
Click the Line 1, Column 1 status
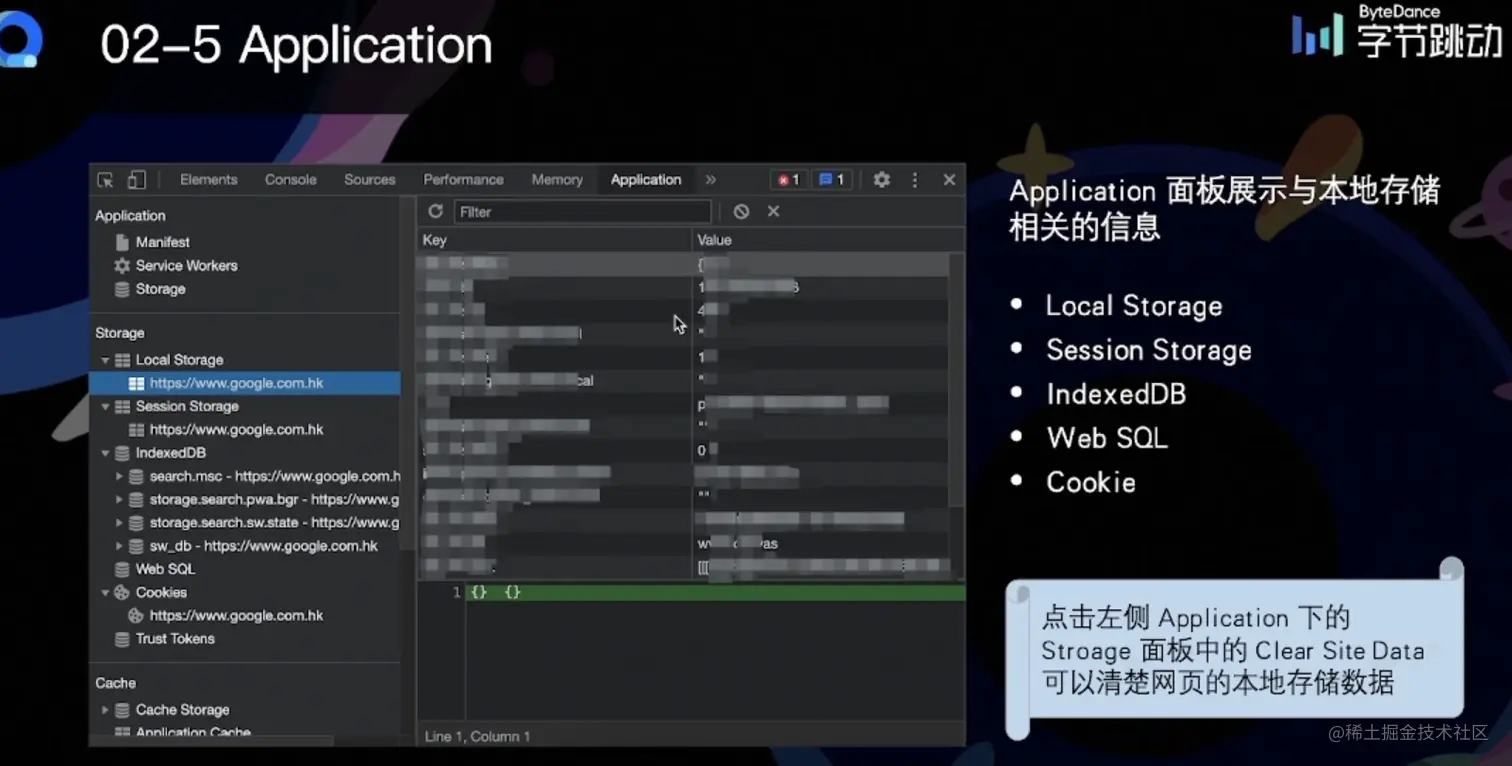(478, 737)
